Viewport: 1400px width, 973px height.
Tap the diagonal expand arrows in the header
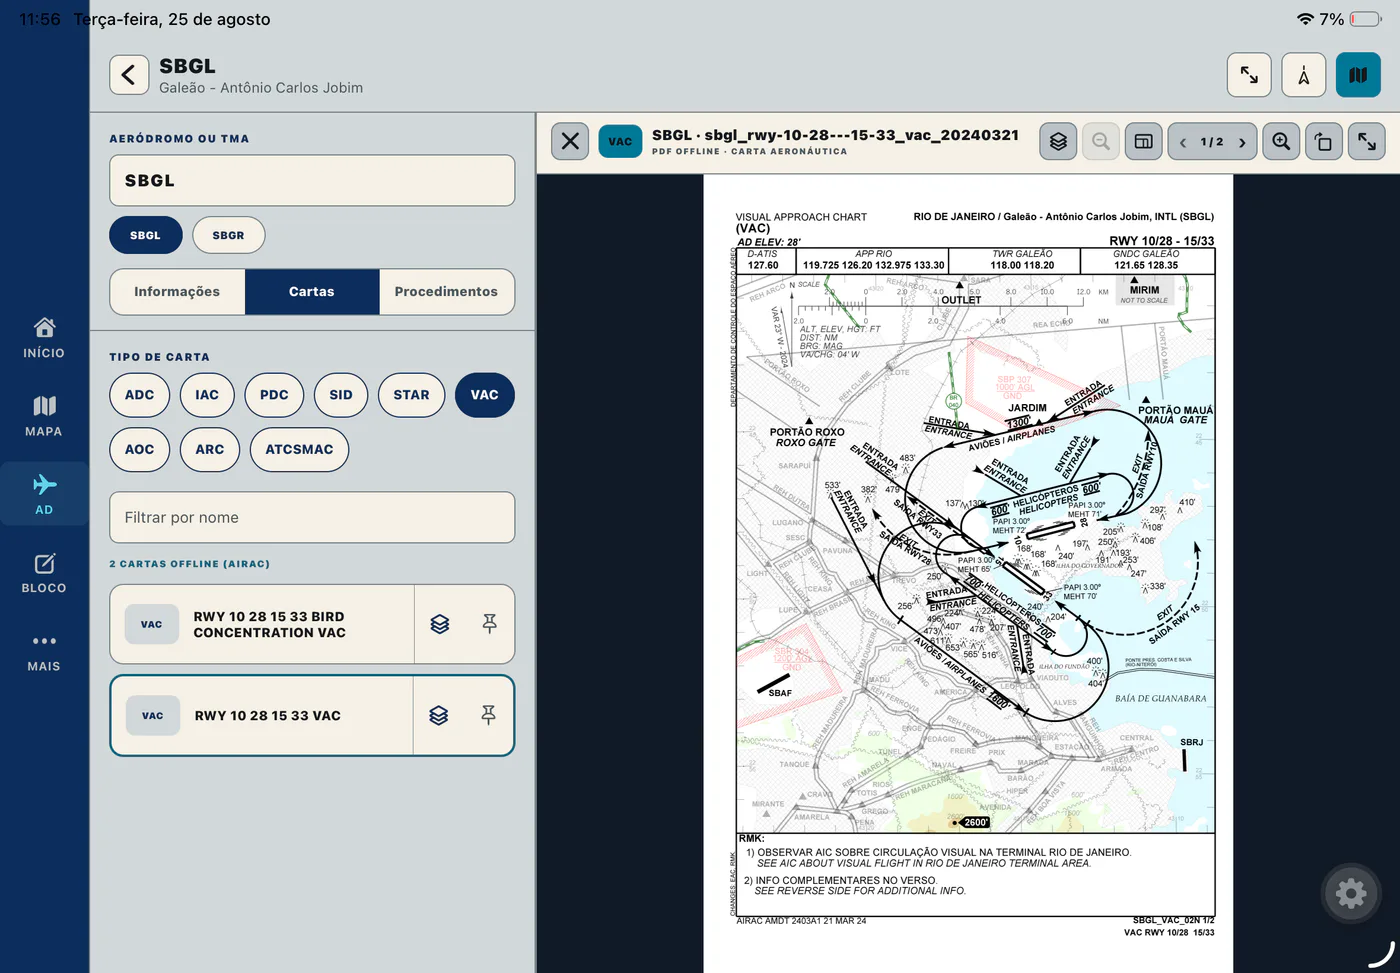coord(1249,75)
